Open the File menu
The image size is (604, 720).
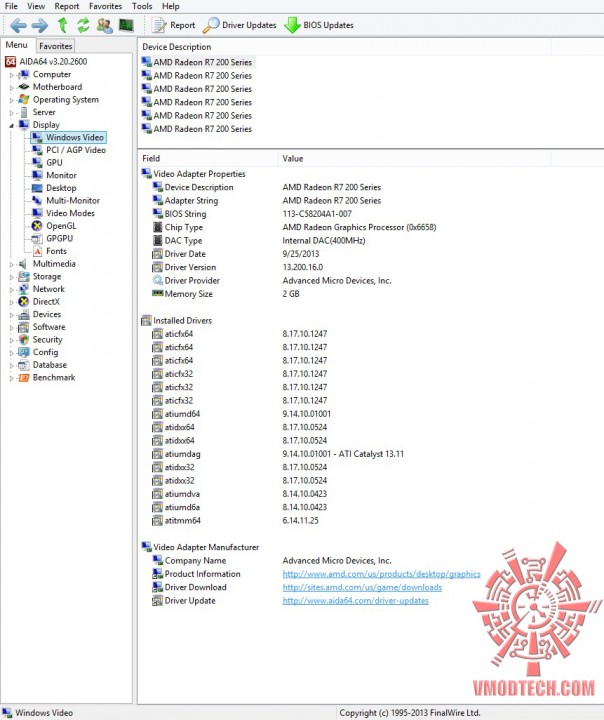(x=11, y=6)
